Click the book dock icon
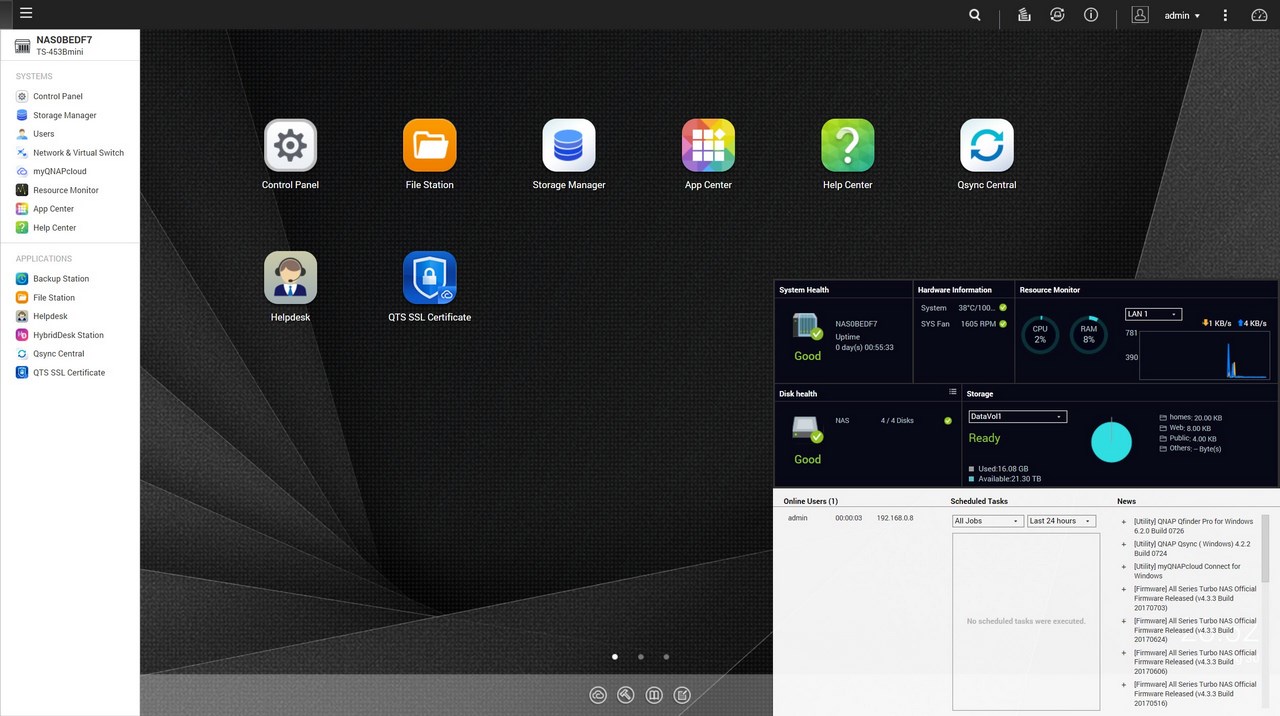 [654, 694]
